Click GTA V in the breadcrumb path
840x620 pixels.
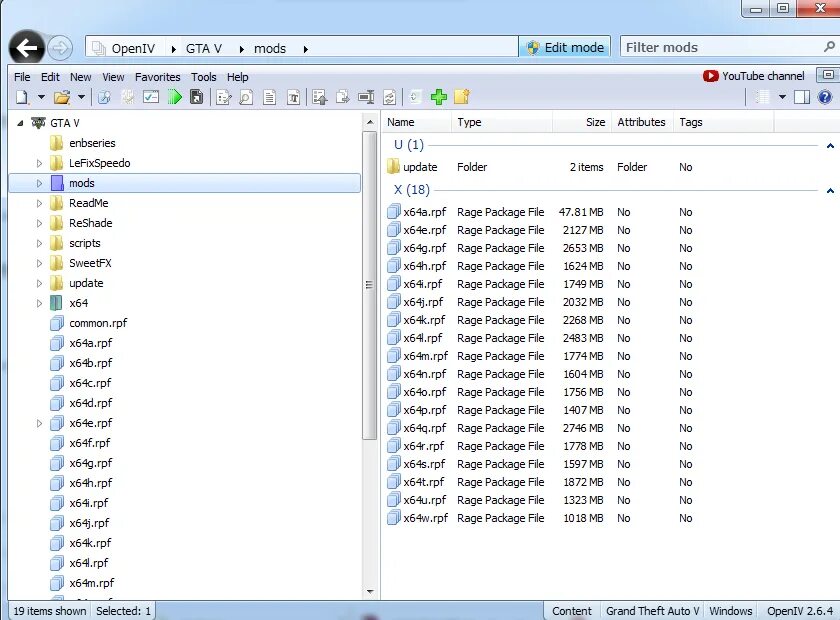pyautogui.click(x=204, y=49)
